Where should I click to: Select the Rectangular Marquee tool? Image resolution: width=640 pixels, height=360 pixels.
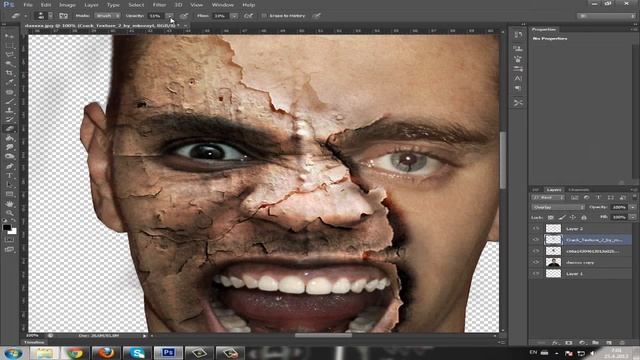pos(9,45)
